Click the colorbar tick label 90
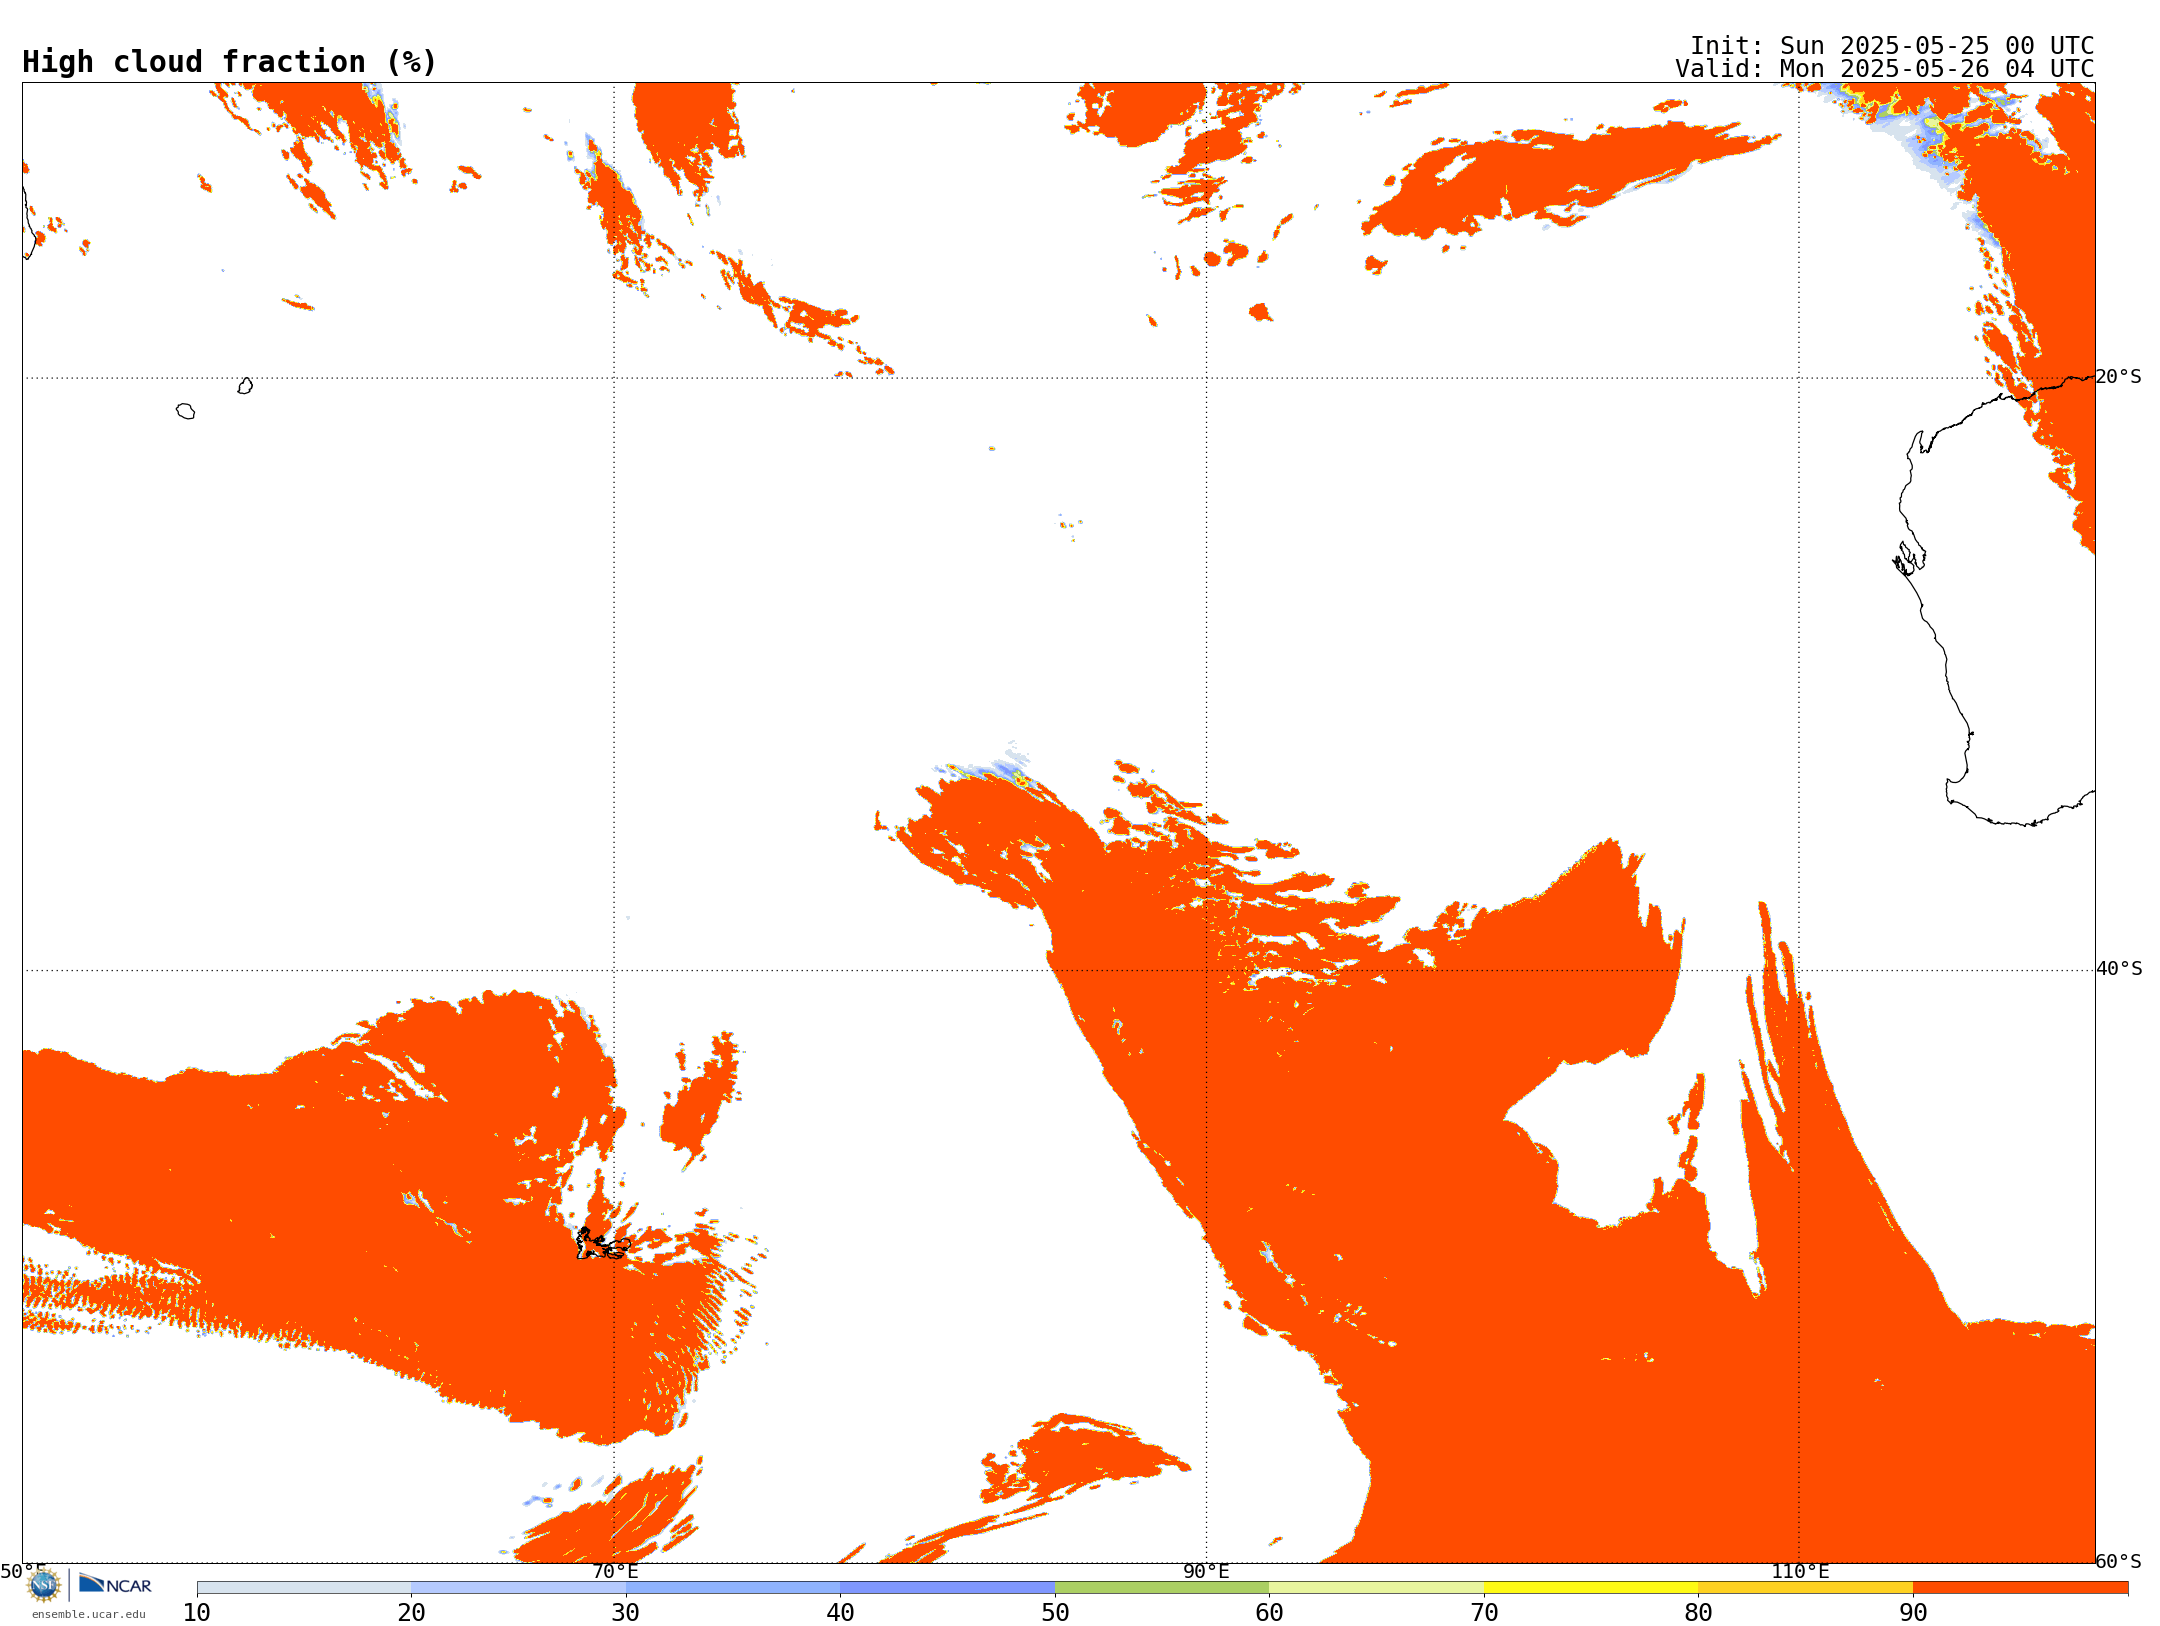This screenshot has height=1626, width=2160. (x=1913, y=1612)
